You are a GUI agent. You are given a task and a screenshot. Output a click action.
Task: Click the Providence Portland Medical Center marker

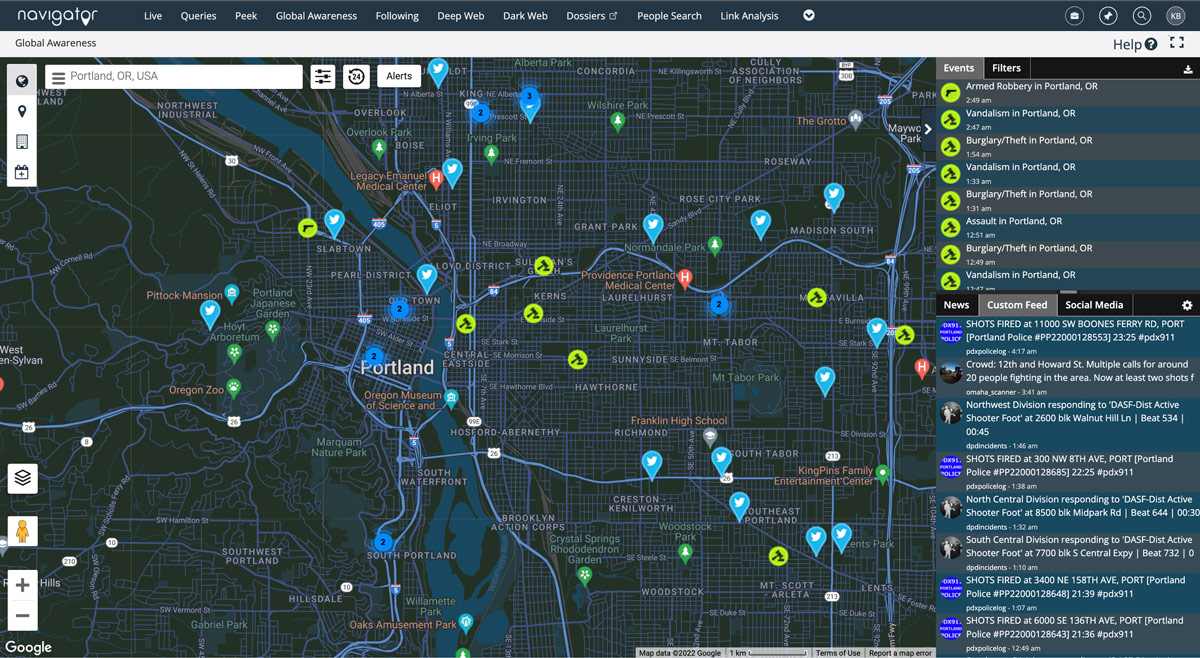(x=685, y=278)
